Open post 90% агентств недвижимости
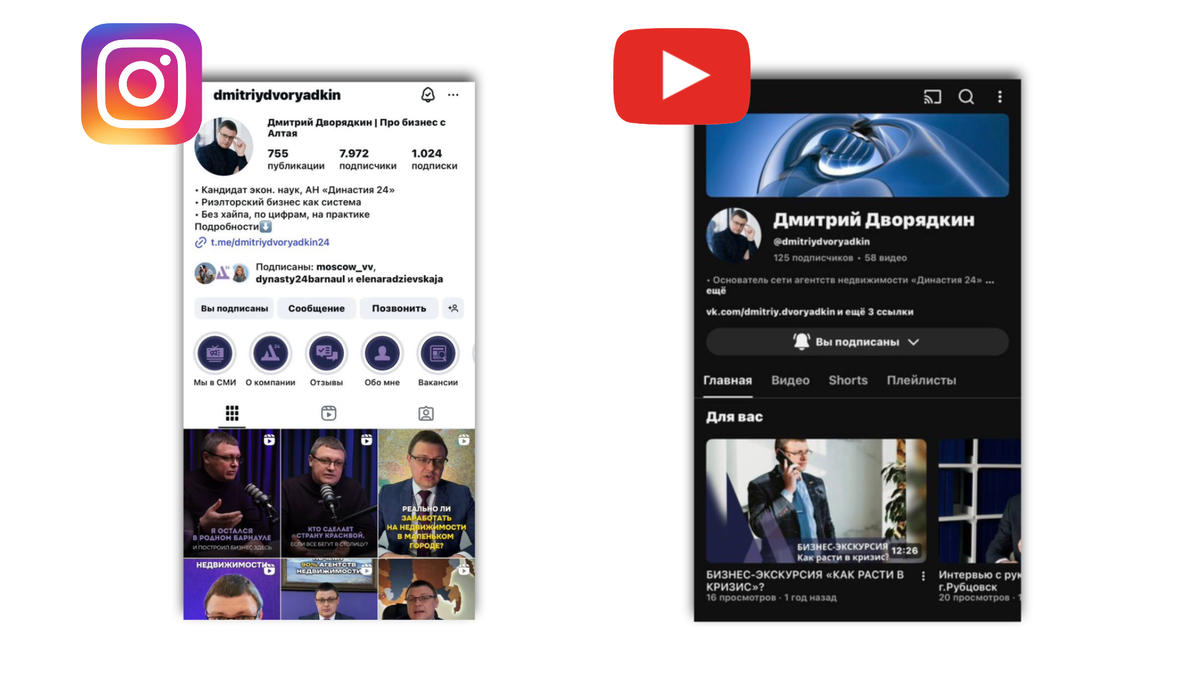The width and height of the screenshot is (1200, 675). click(x=329, y=589)
